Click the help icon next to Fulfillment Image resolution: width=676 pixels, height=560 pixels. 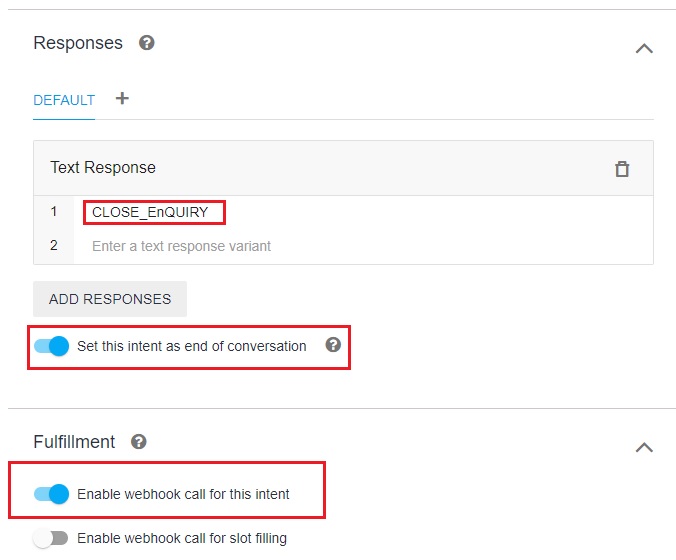tap(139, 441)
